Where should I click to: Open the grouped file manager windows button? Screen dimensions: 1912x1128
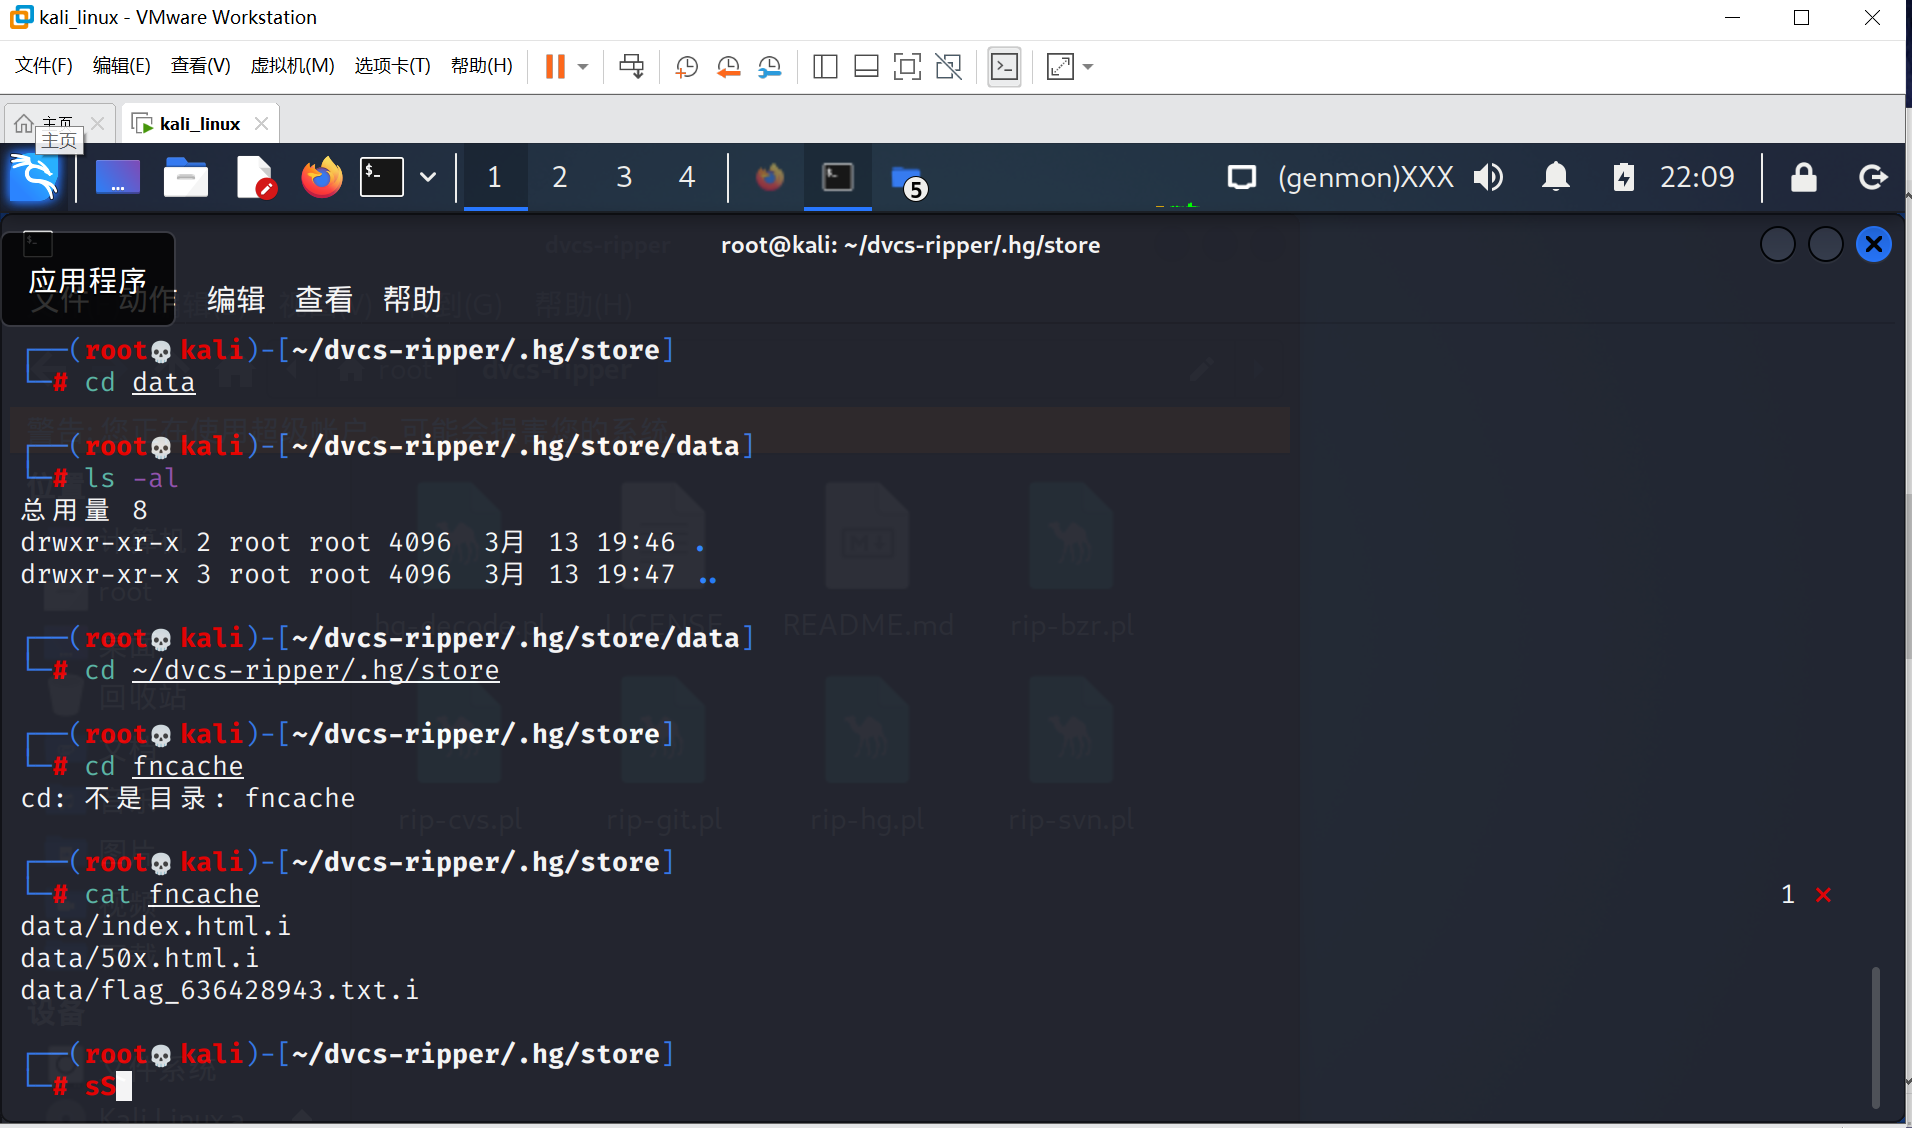pyautogui.click(x=908, y=180)
